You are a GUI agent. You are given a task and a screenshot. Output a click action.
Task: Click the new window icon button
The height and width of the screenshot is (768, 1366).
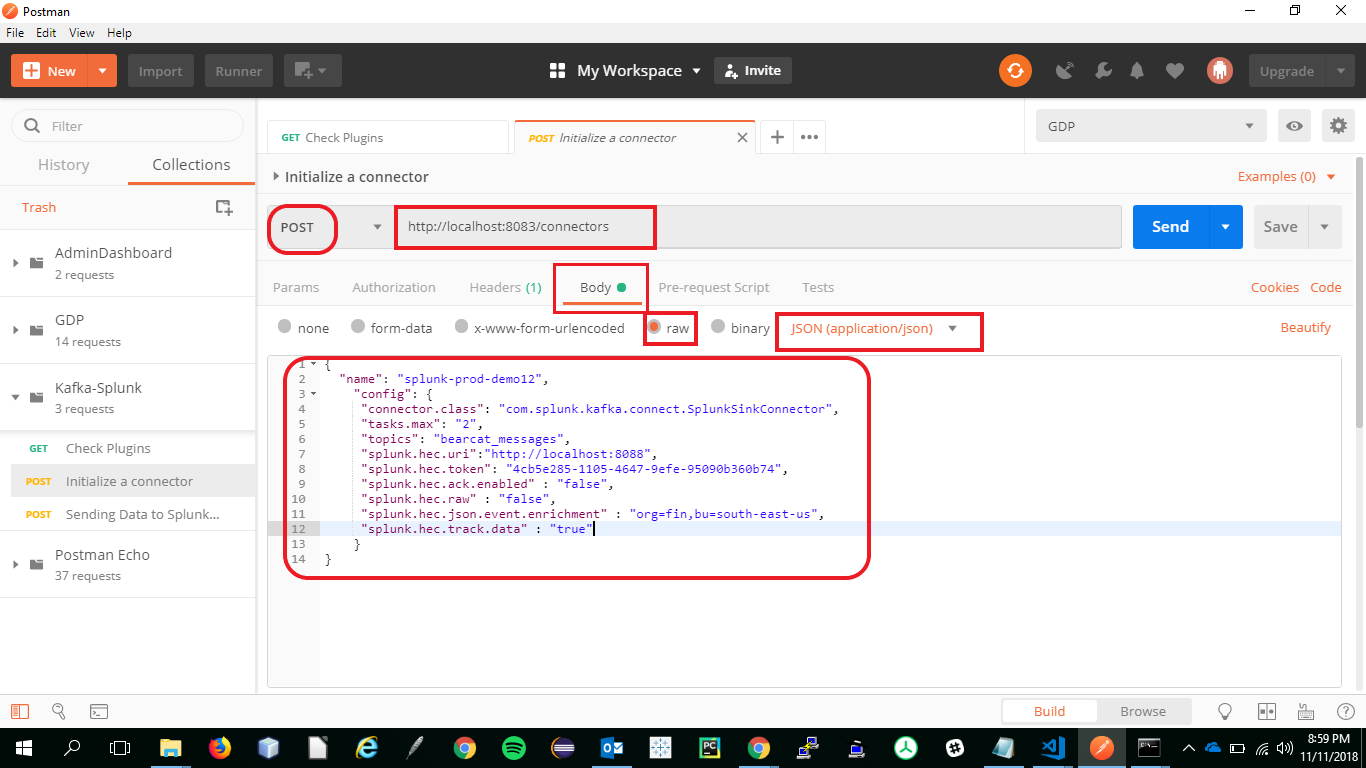tap(313, 71)
